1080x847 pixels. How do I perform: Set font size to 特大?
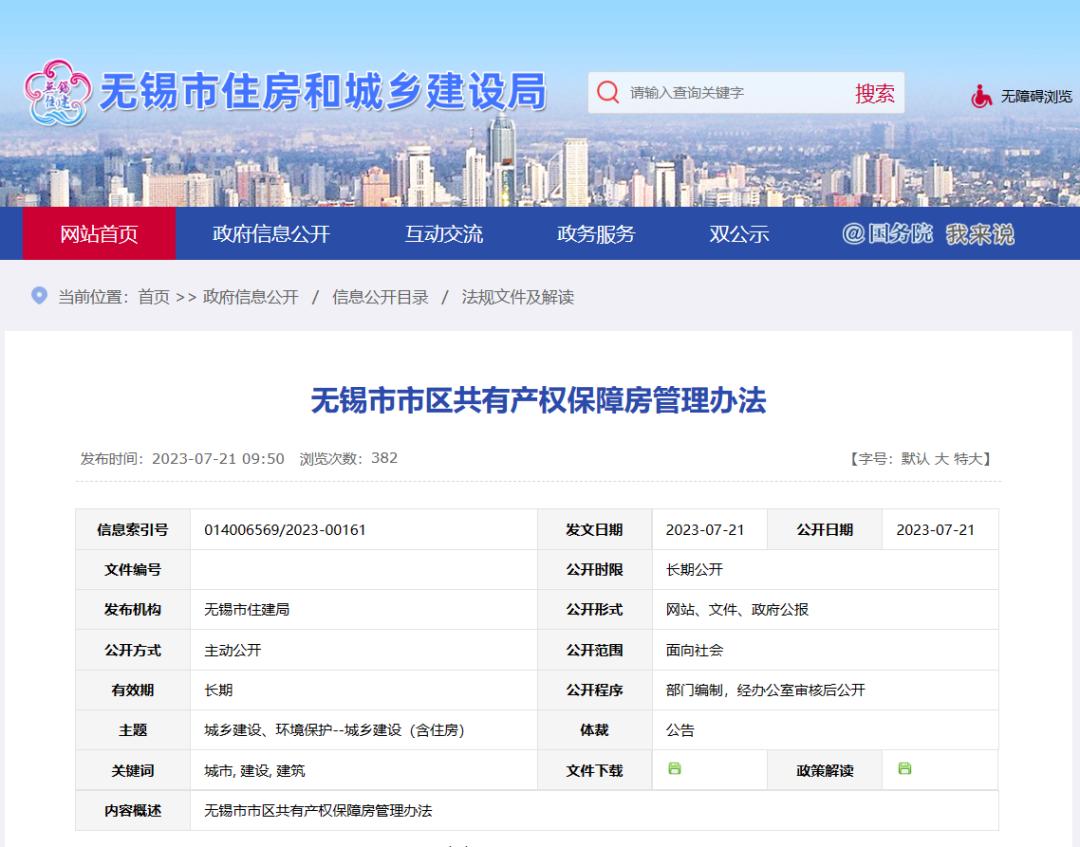[x=968, y=459]
